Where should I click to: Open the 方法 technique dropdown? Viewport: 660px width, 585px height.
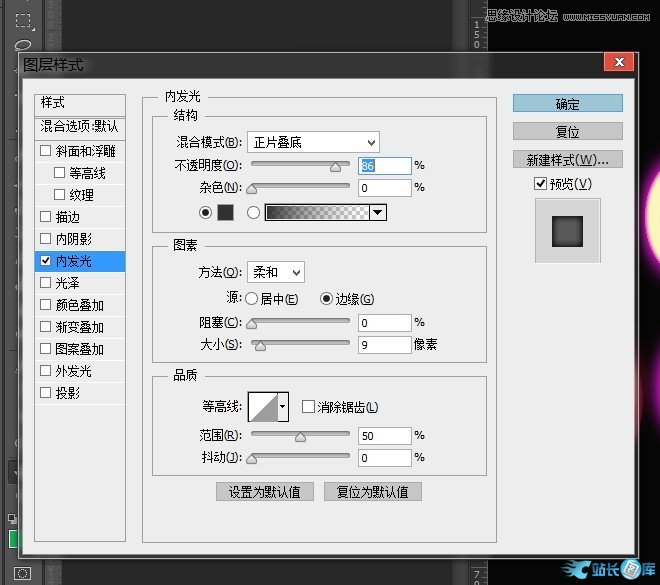point(276,272)
